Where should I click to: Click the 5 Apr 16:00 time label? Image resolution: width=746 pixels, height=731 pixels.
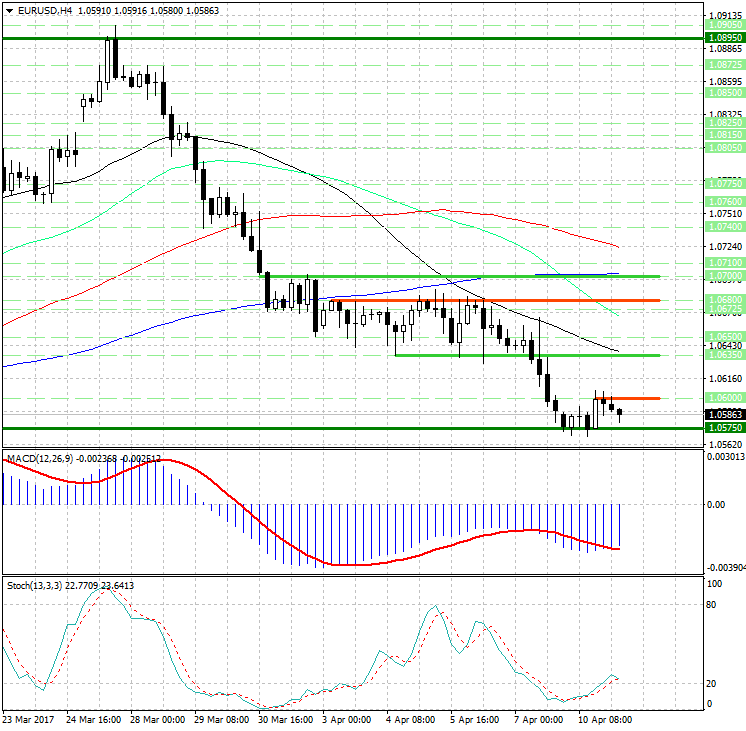click(474, 719)
